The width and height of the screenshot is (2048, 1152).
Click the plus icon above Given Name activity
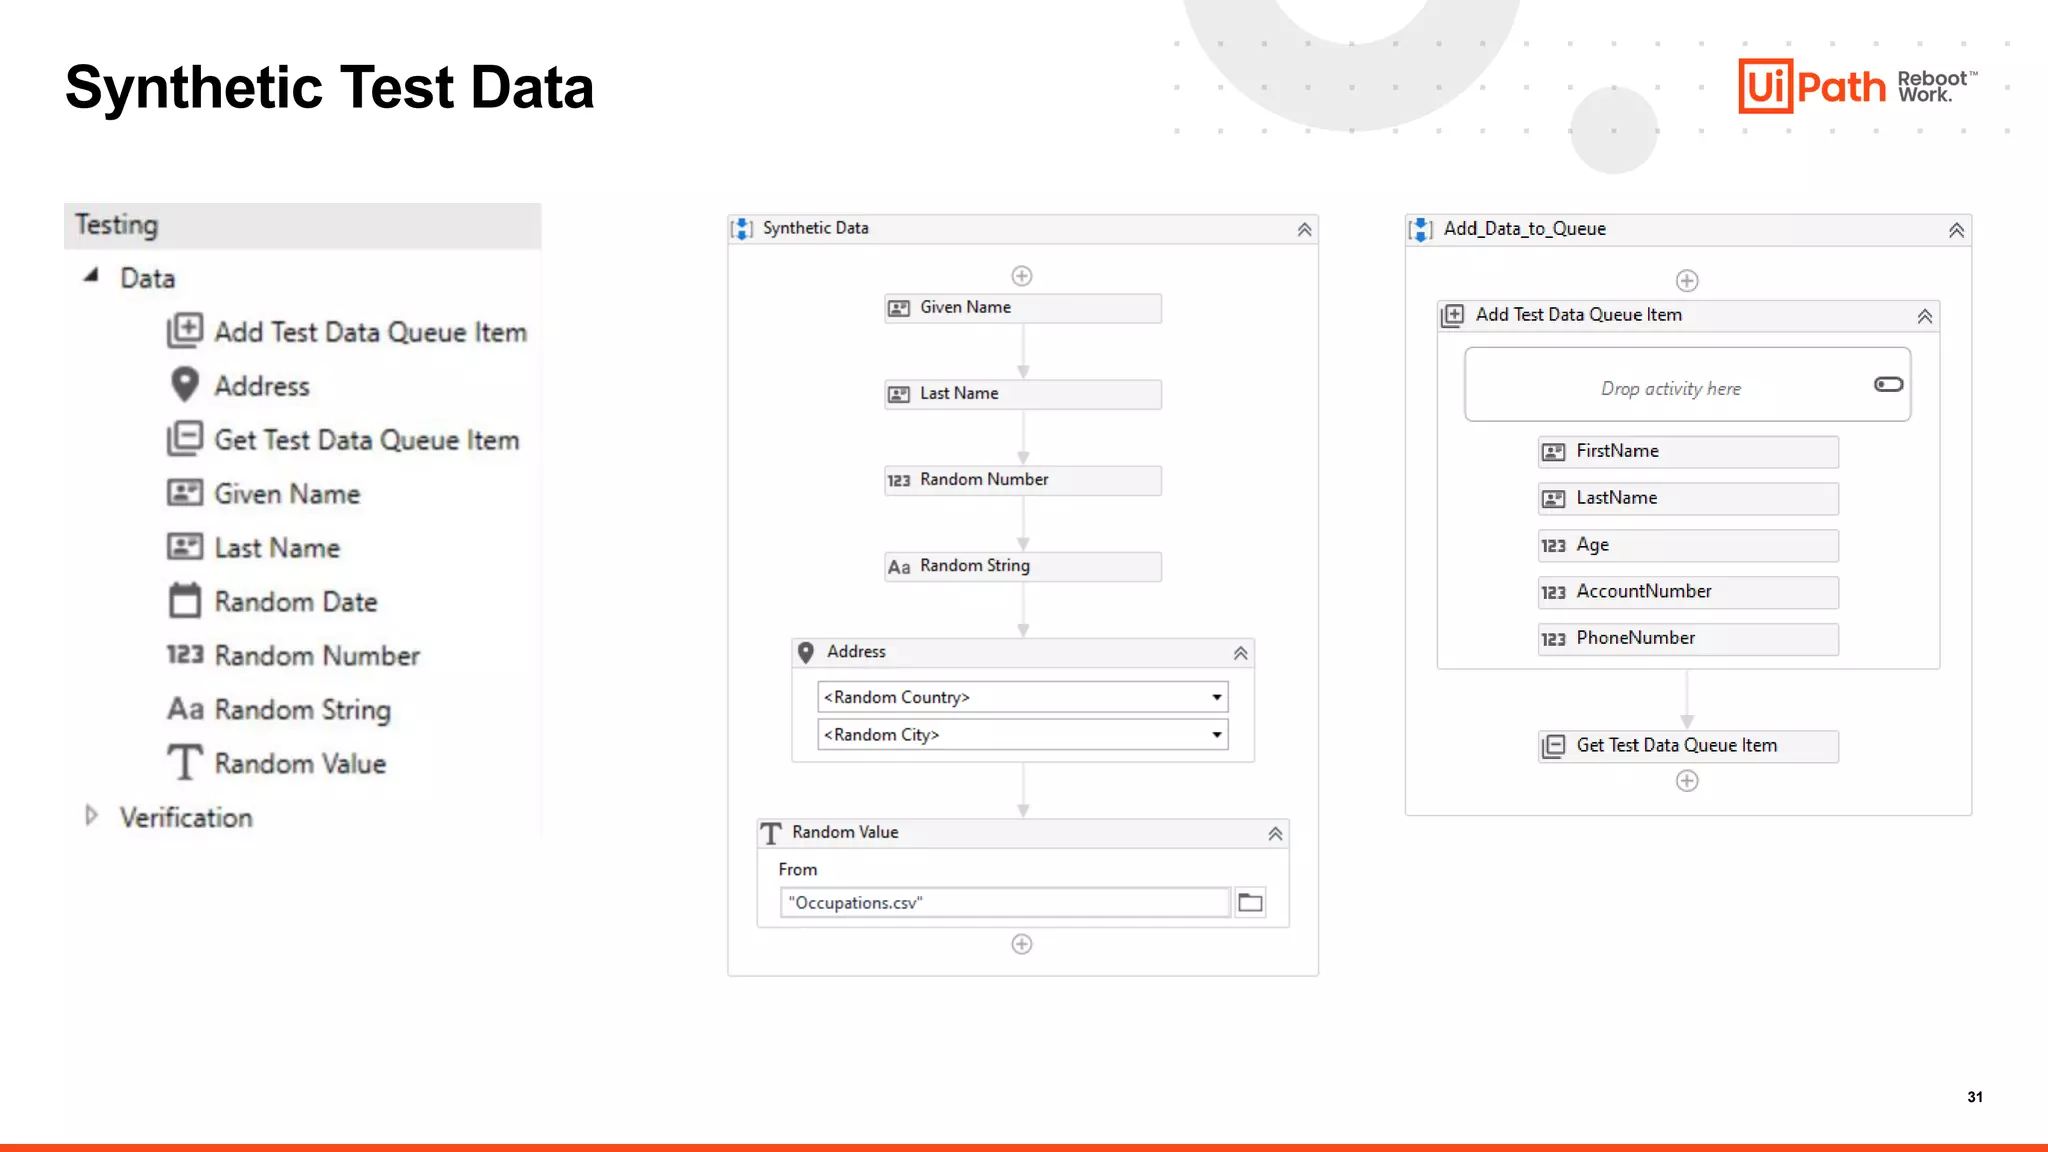(1022, 276)
